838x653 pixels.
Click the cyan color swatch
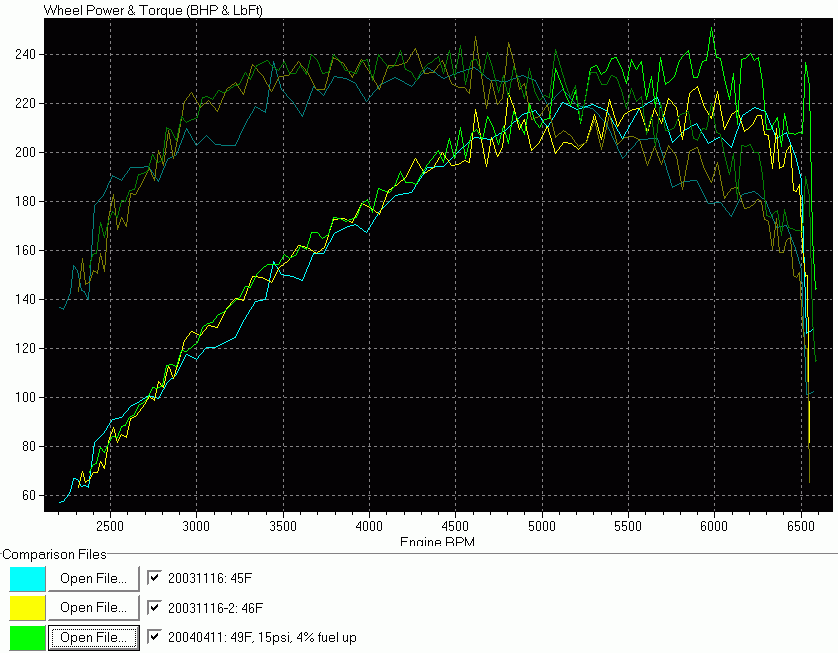(x=28, y=578)
